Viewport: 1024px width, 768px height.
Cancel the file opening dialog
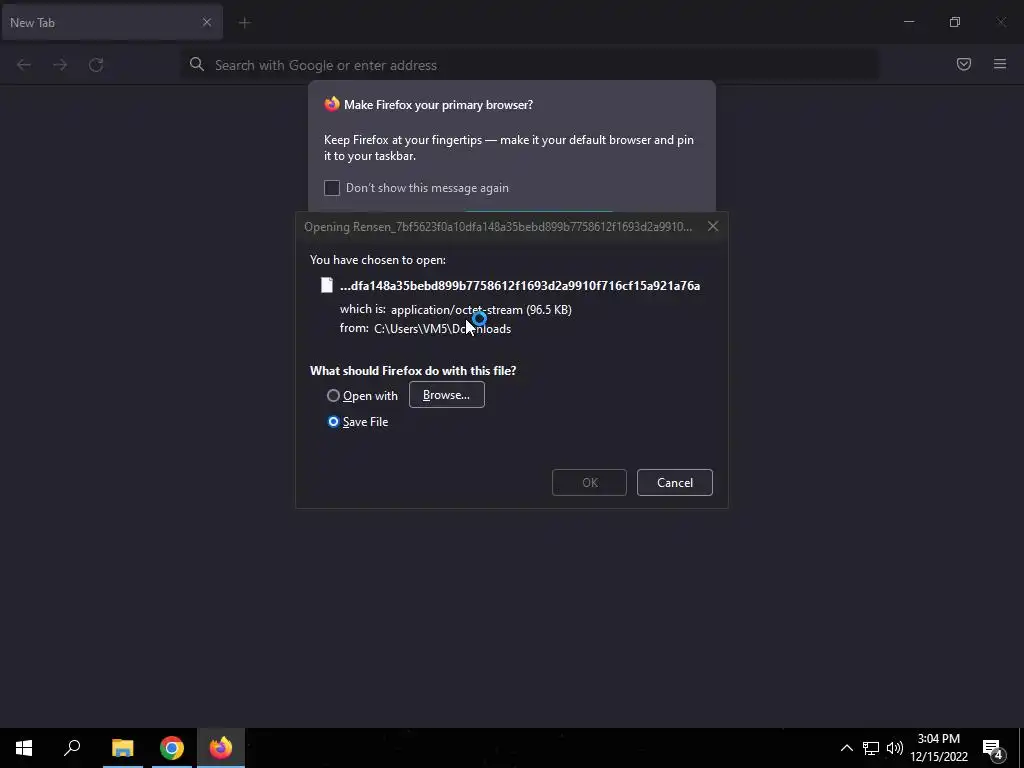point(675,483)
